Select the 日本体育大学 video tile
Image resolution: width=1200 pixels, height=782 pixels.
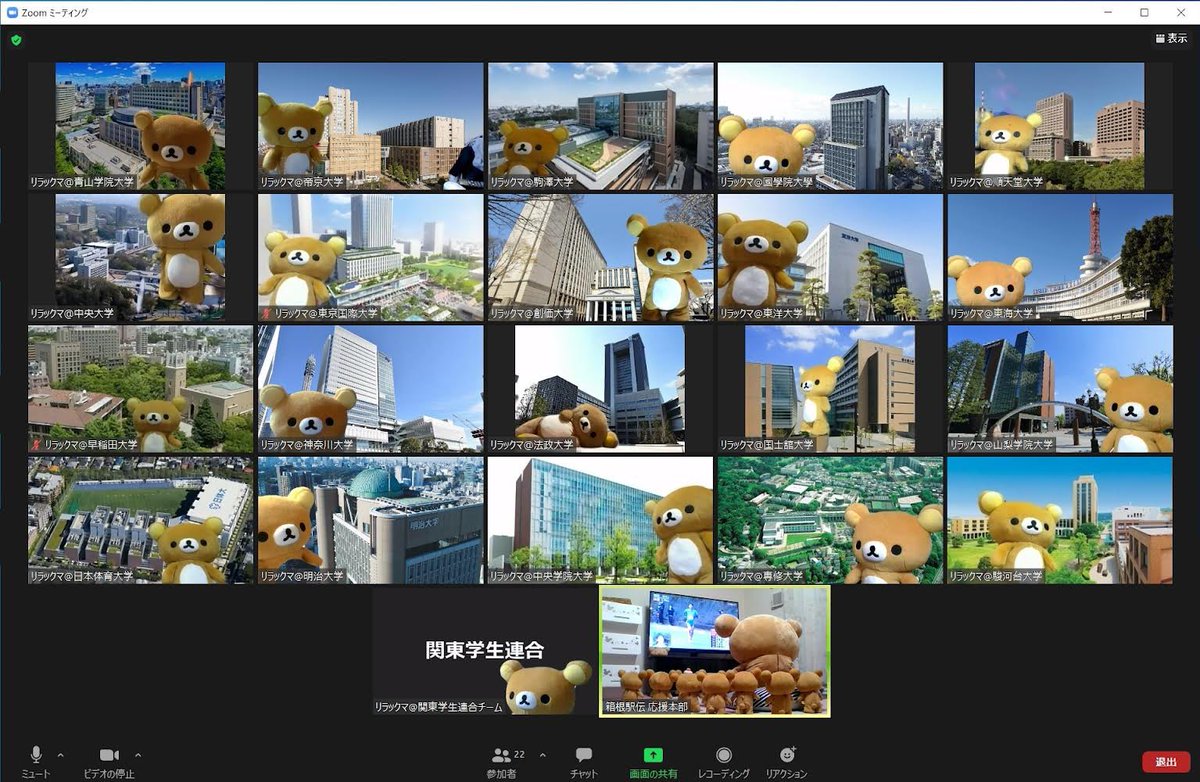tap(141, 520)
